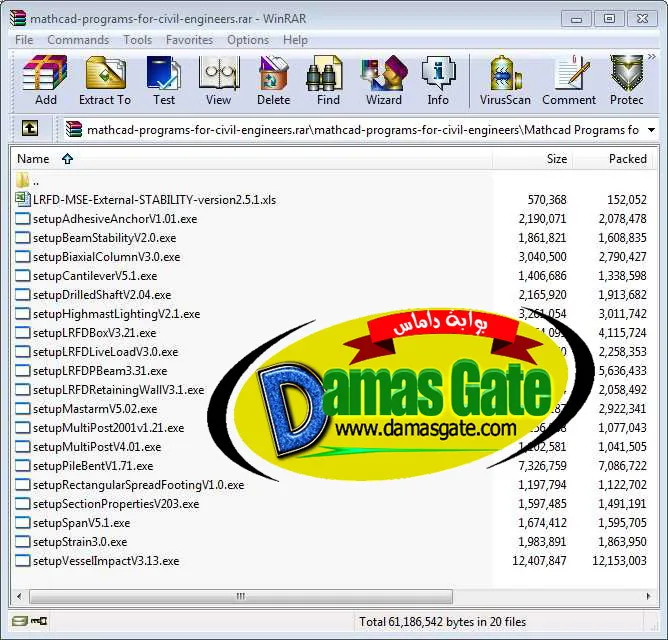
Task: Select setupMastarmV5.02.exe
Action: click(x=95, y=409)
